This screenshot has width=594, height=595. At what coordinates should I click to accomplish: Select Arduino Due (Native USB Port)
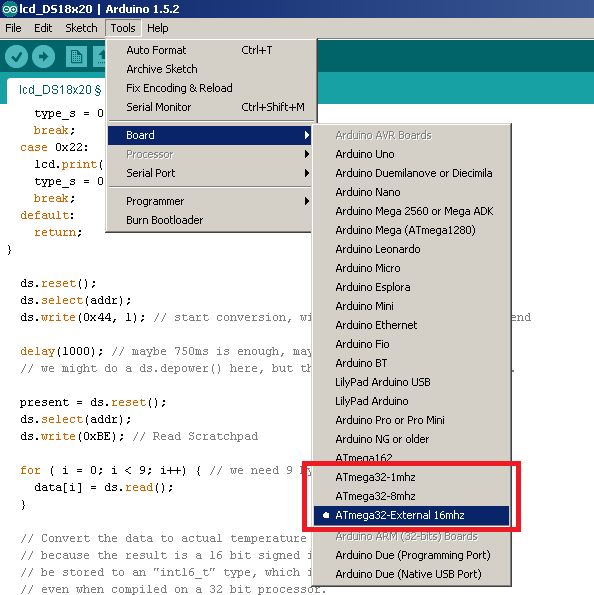[x=411, y=574]
